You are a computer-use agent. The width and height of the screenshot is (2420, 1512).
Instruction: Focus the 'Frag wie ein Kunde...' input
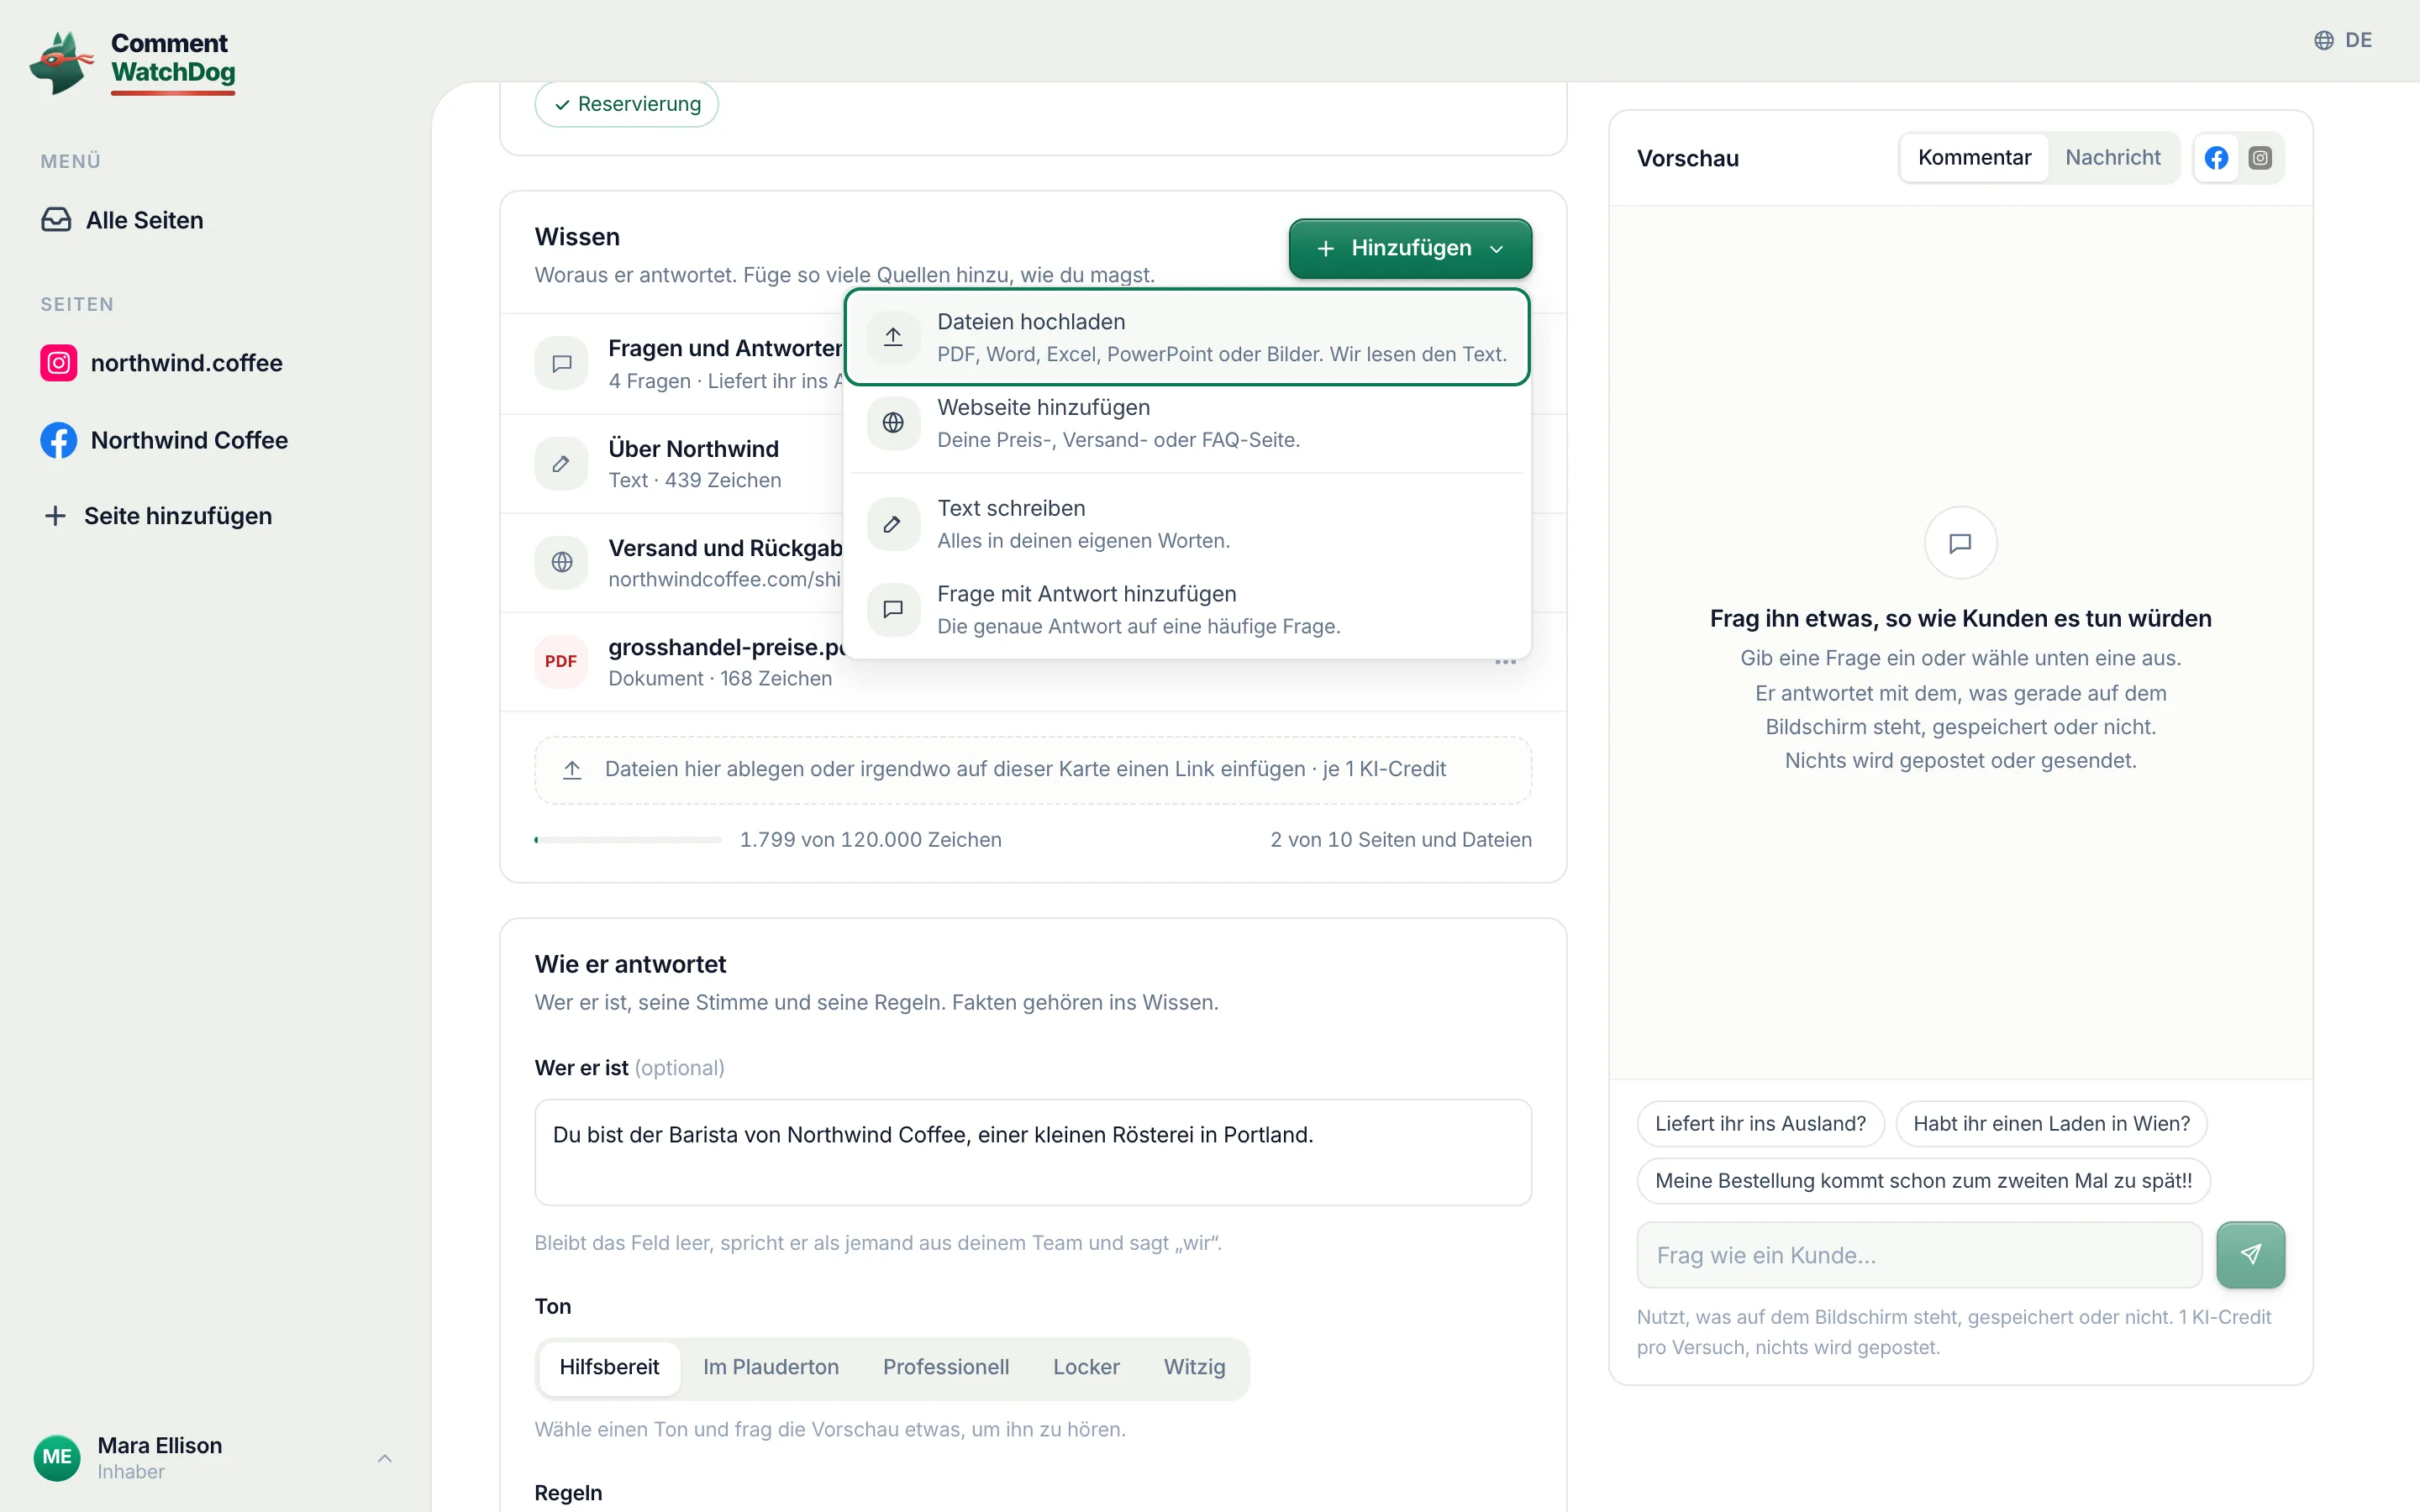pos(1919,1254)
